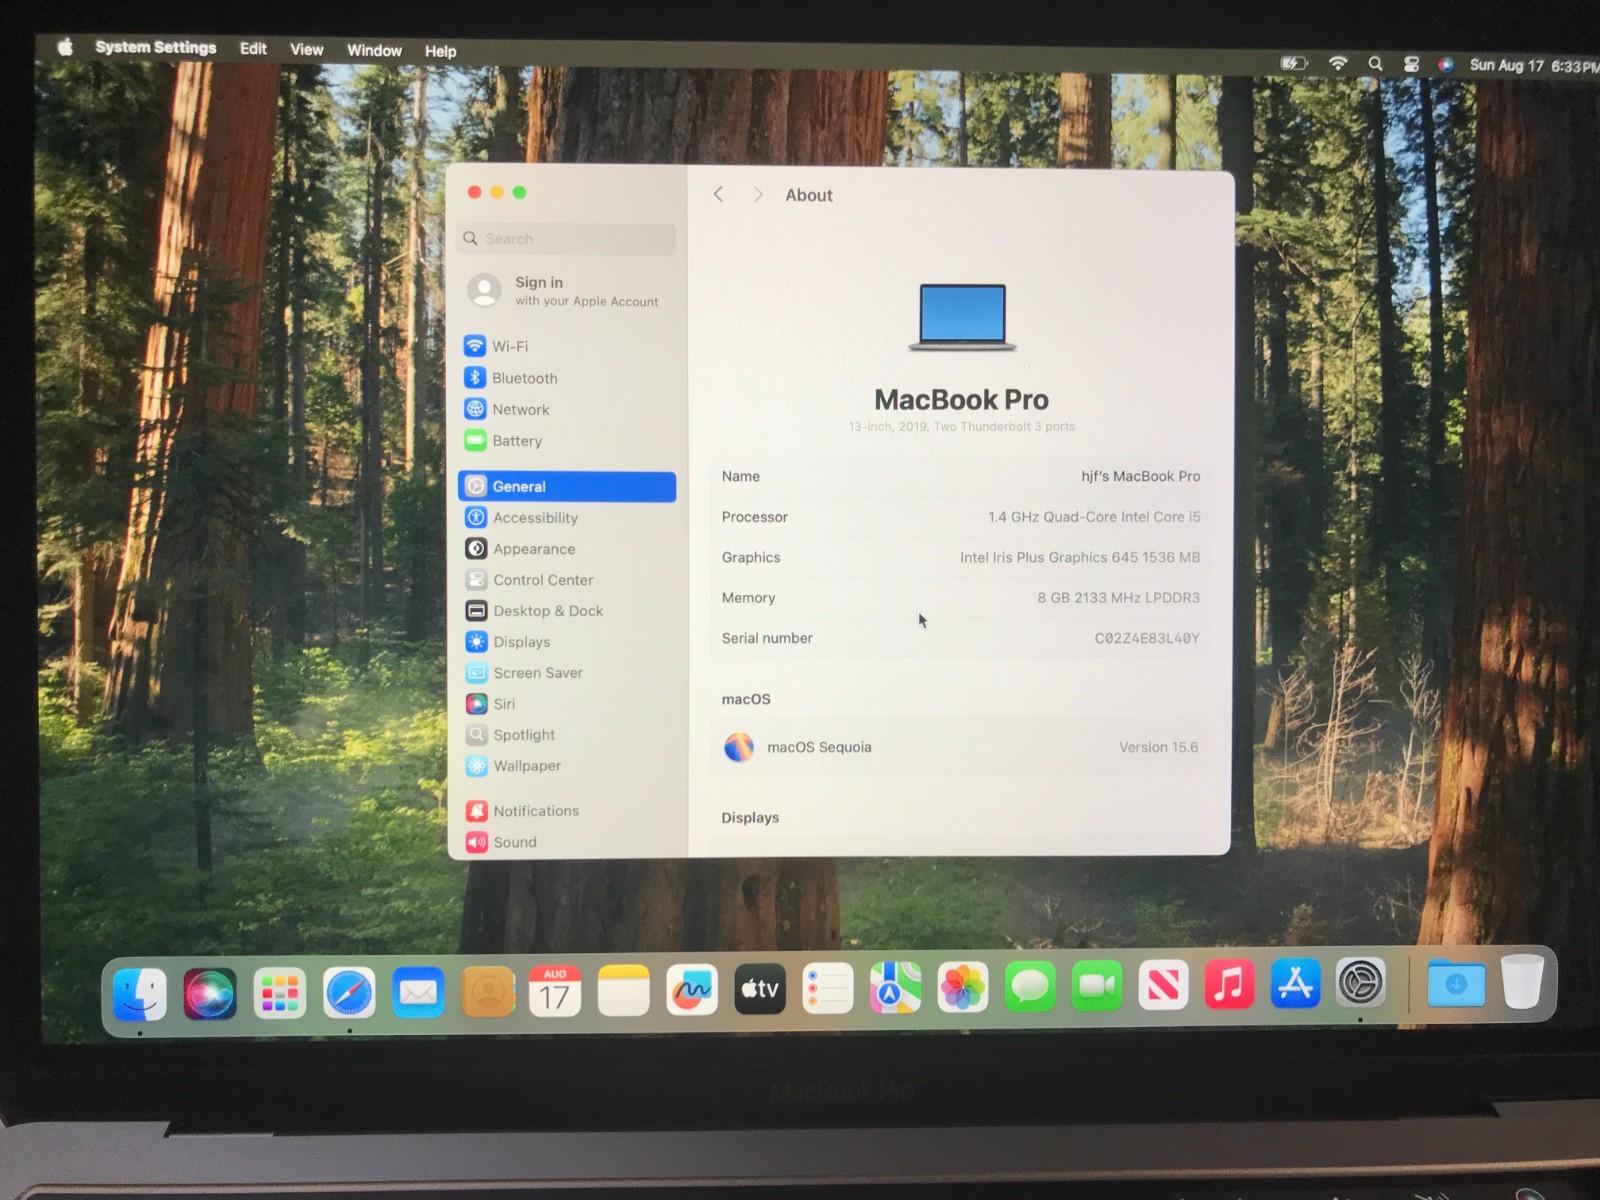1600x1200 pixels.
Task: Open the Help menu
Action: (x=439, y=49)
